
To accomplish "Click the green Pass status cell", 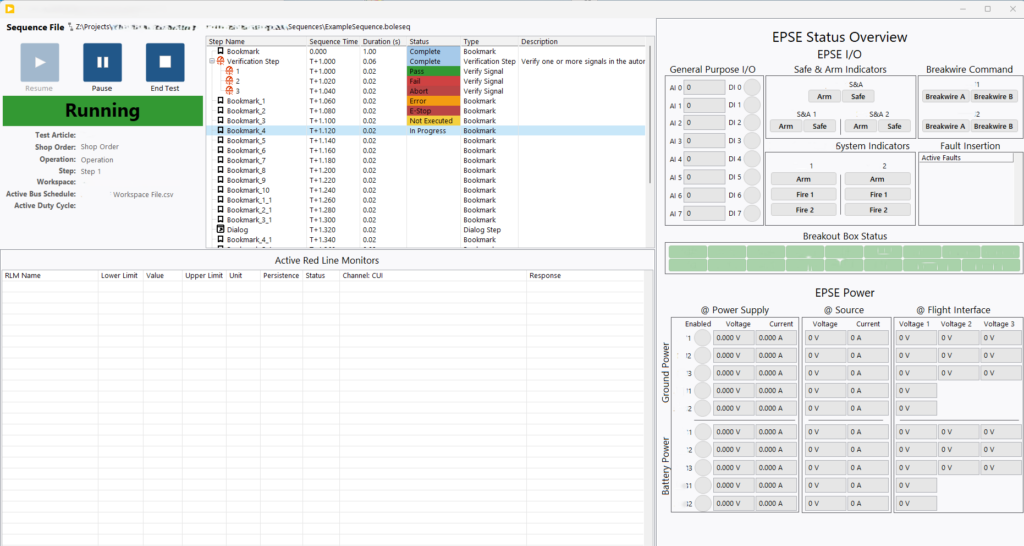I will [x=434, y=71].
